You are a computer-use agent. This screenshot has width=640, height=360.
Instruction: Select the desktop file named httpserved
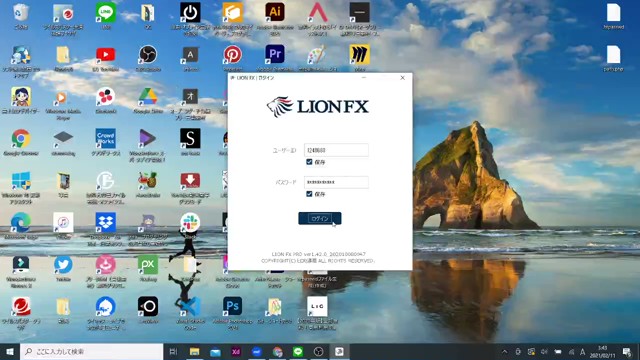[x=613, y=16]
